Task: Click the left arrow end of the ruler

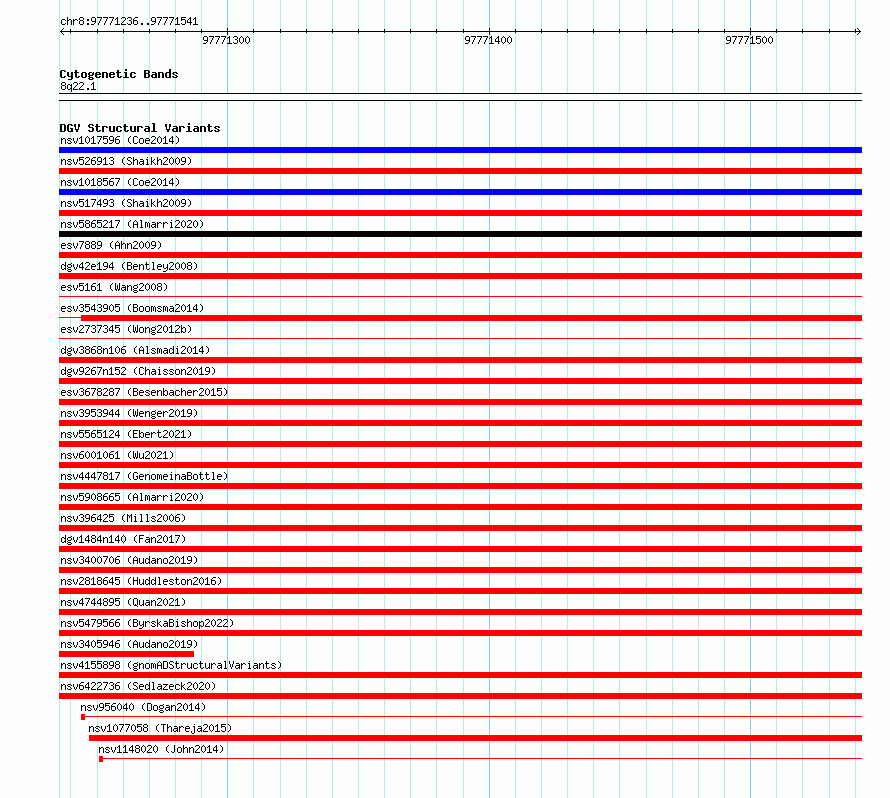Action: pos(62,31)
